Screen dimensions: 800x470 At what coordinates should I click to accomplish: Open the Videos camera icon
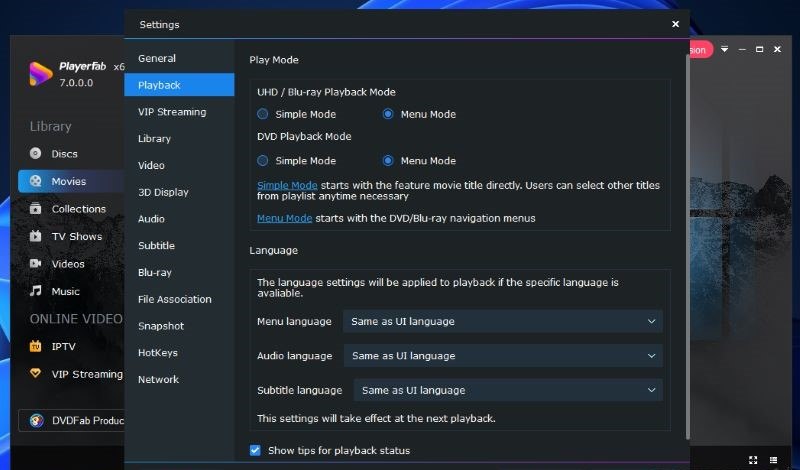pyautogui.click(x=35, y=263)
